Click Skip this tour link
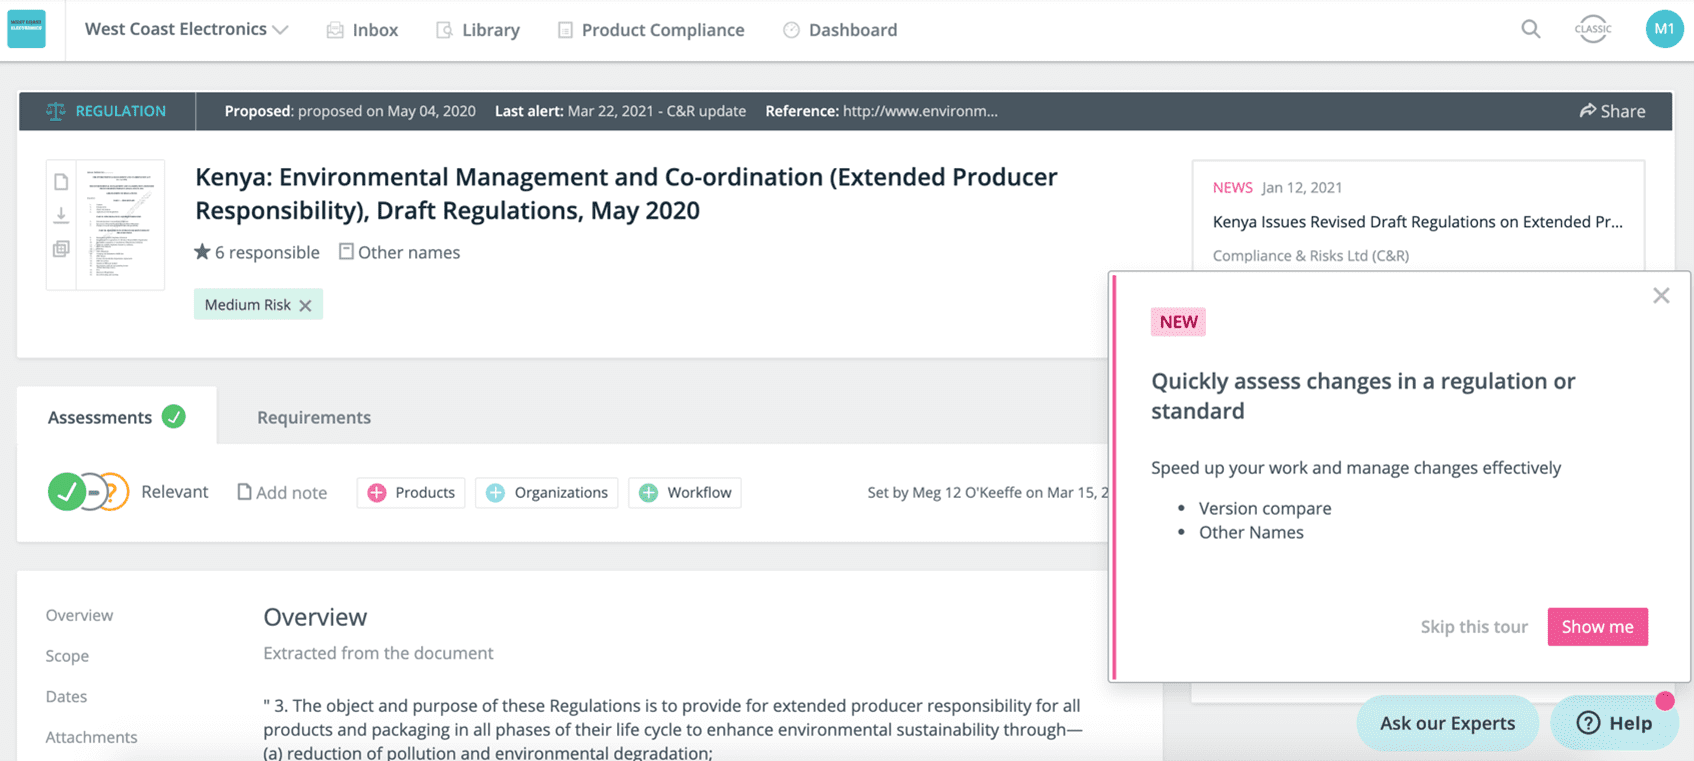The image size is (1694, 761). [1474, 627]
